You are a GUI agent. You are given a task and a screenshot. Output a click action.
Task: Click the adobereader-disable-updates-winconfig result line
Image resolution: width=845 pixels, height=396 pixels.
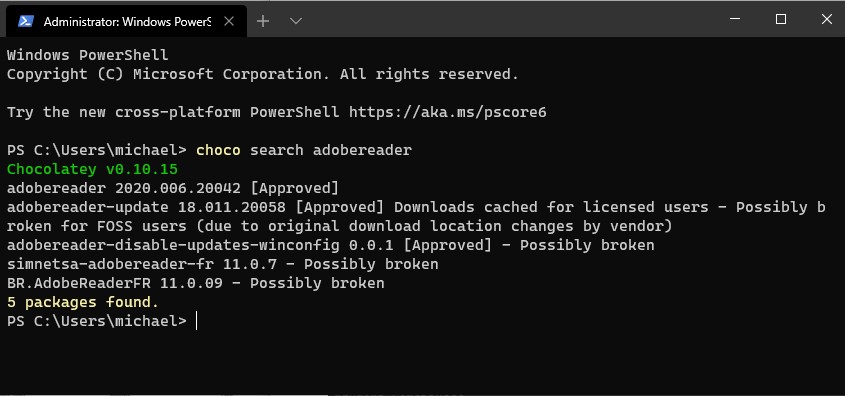coord(330,245)
